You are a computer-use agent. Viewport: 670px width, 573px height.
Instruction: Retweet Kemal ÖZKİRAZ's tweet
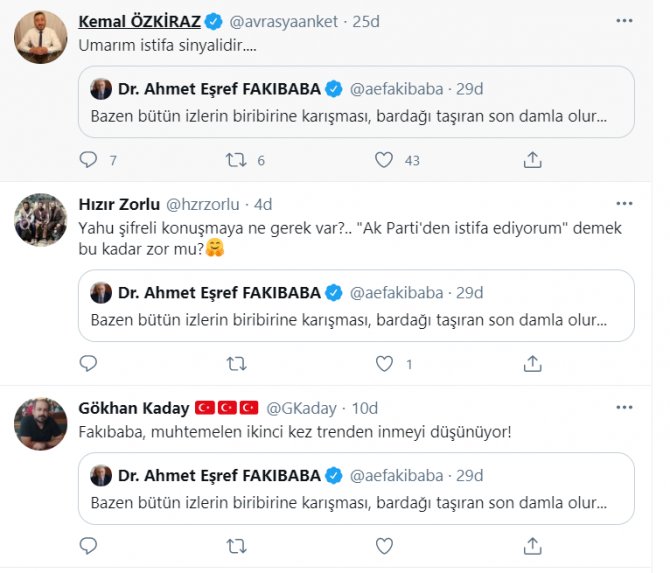click(x=236, y=160)
